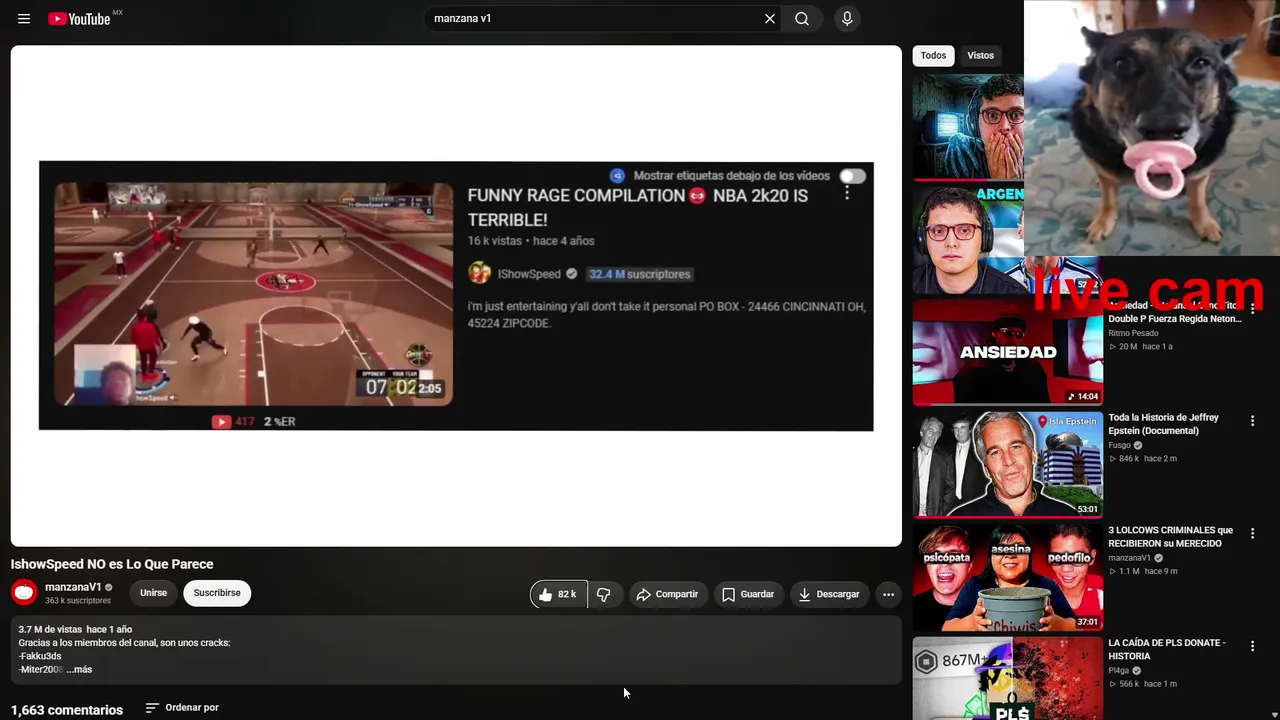1280x720 pixels.
Task: Open the YouTube guide hamburger menu
Action: pyautogui.click(x=24, y=19)
